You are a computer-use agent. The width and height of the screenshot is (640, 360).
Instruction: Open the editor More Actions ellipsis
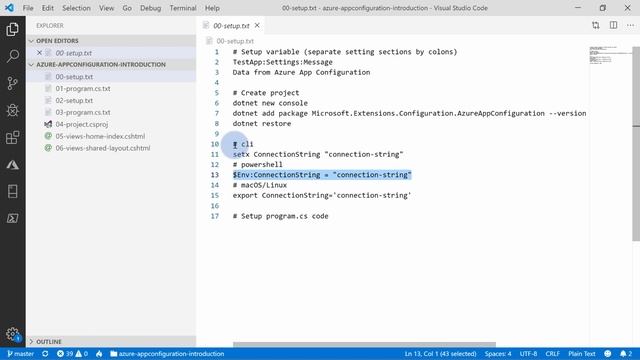tap(630, 25)
